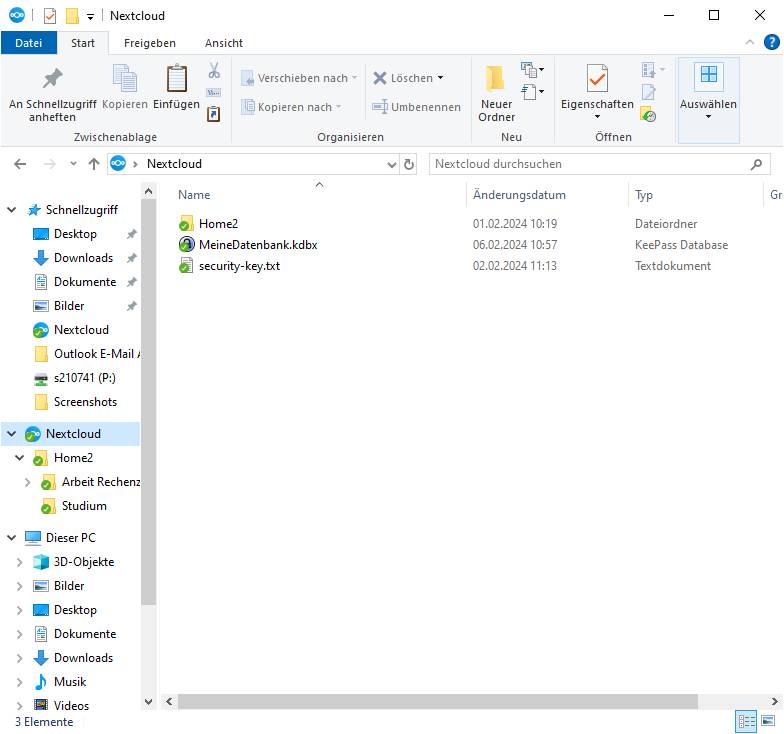
Task: Select the MeineDatenbank.kdbx file
Action: coord(248,244)
